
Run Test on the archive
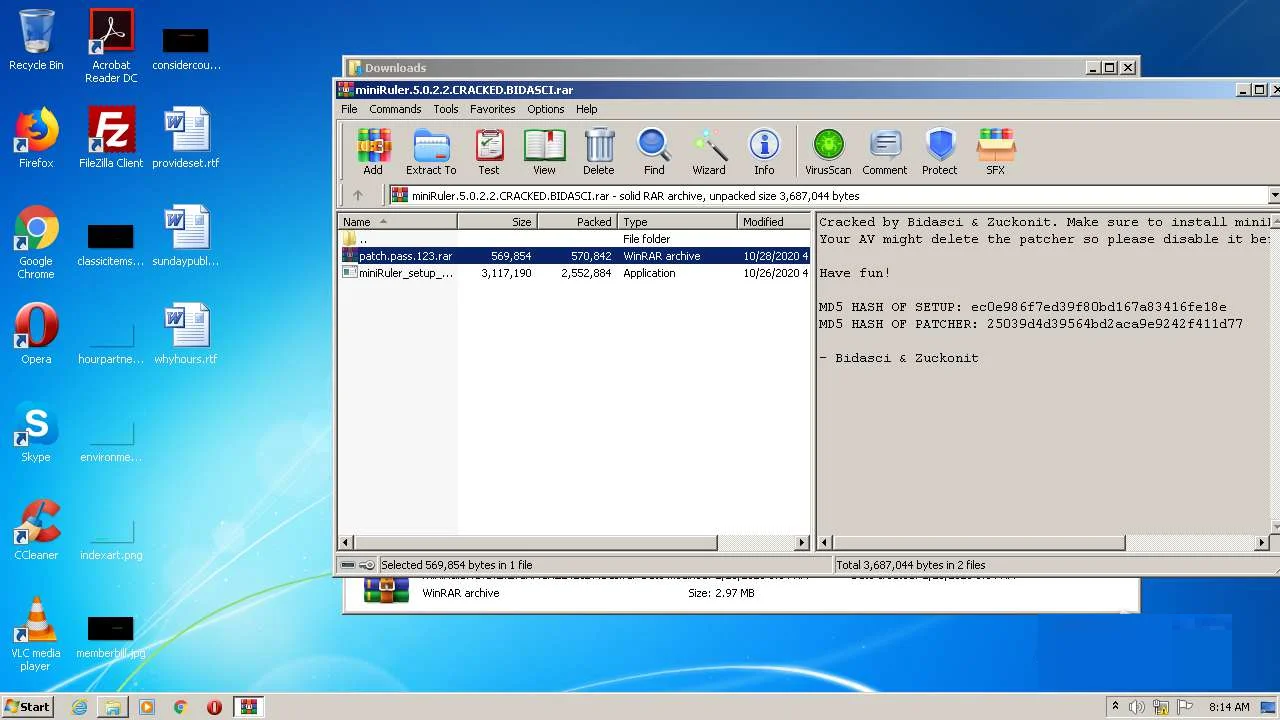(x=488, y=152)
